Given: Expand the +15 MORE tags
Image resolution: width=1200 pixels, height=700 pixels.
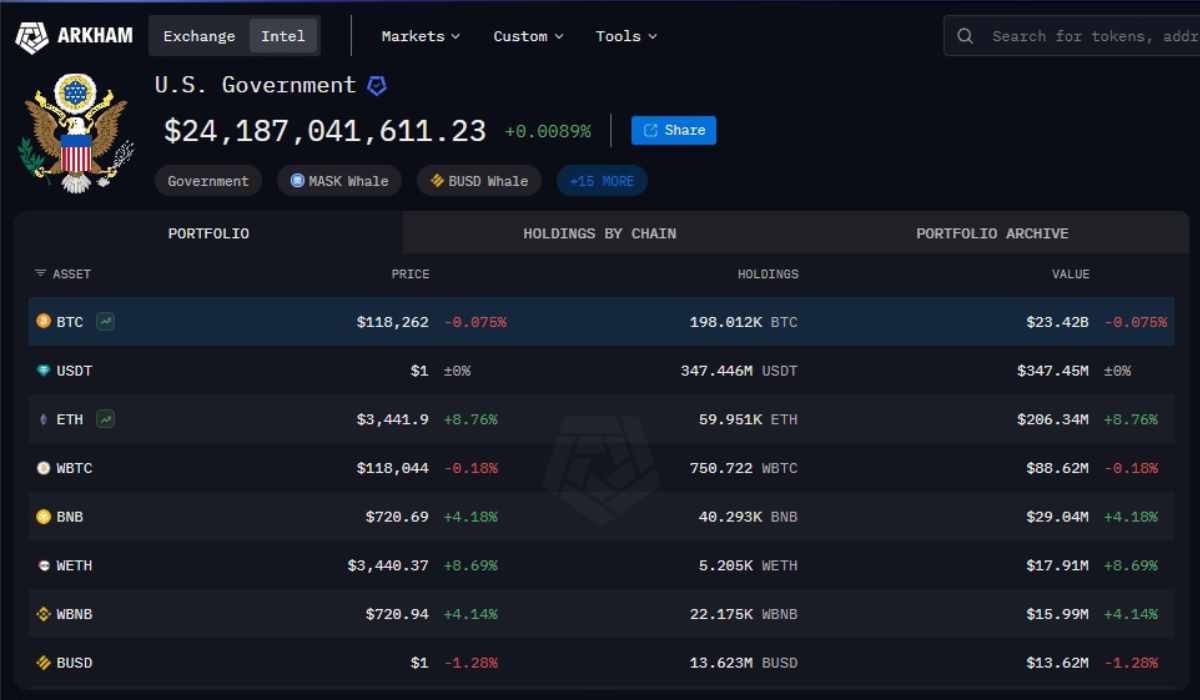Looking at the screenshot, I should [x=602, y=181].
